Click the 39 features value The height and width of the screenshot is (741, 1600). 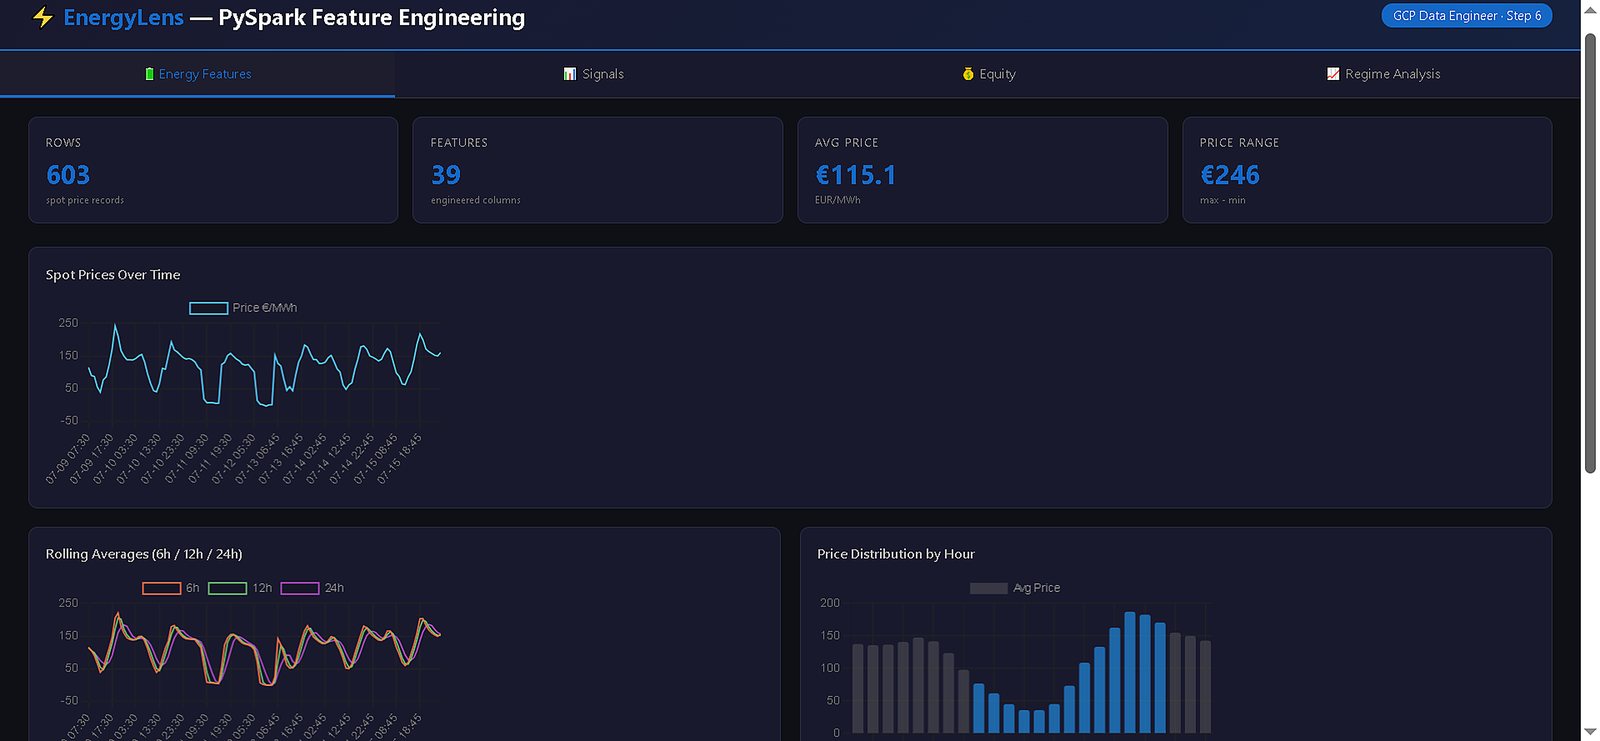(446, 175)
